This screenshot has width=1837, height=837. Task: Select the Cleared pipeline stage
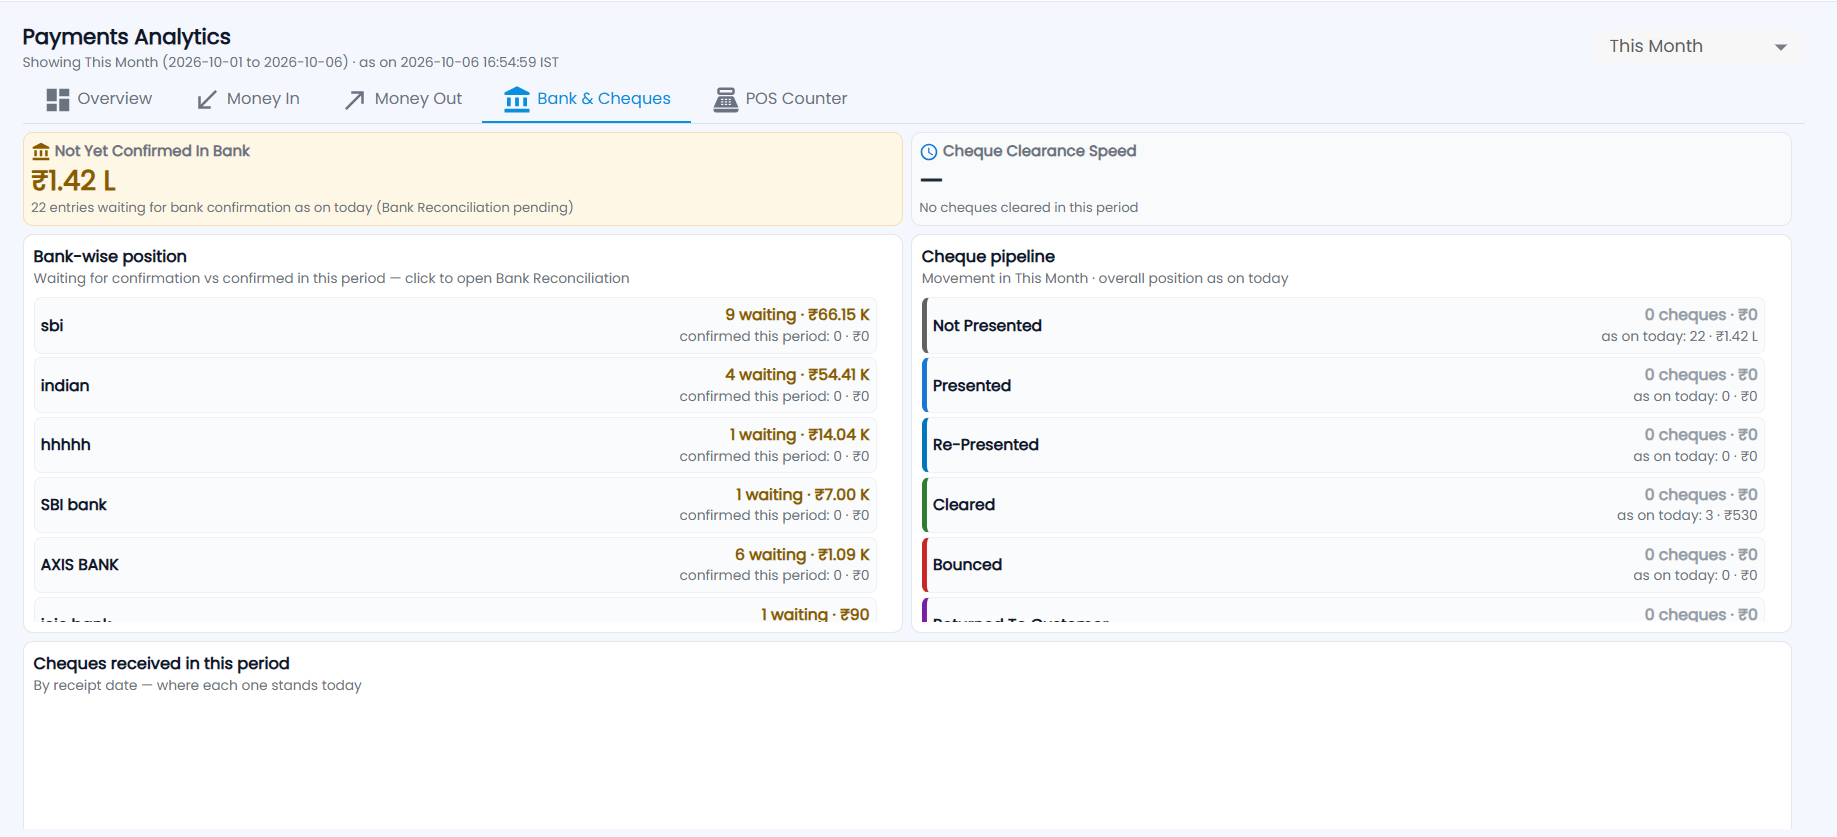(x=1343, y=505)
